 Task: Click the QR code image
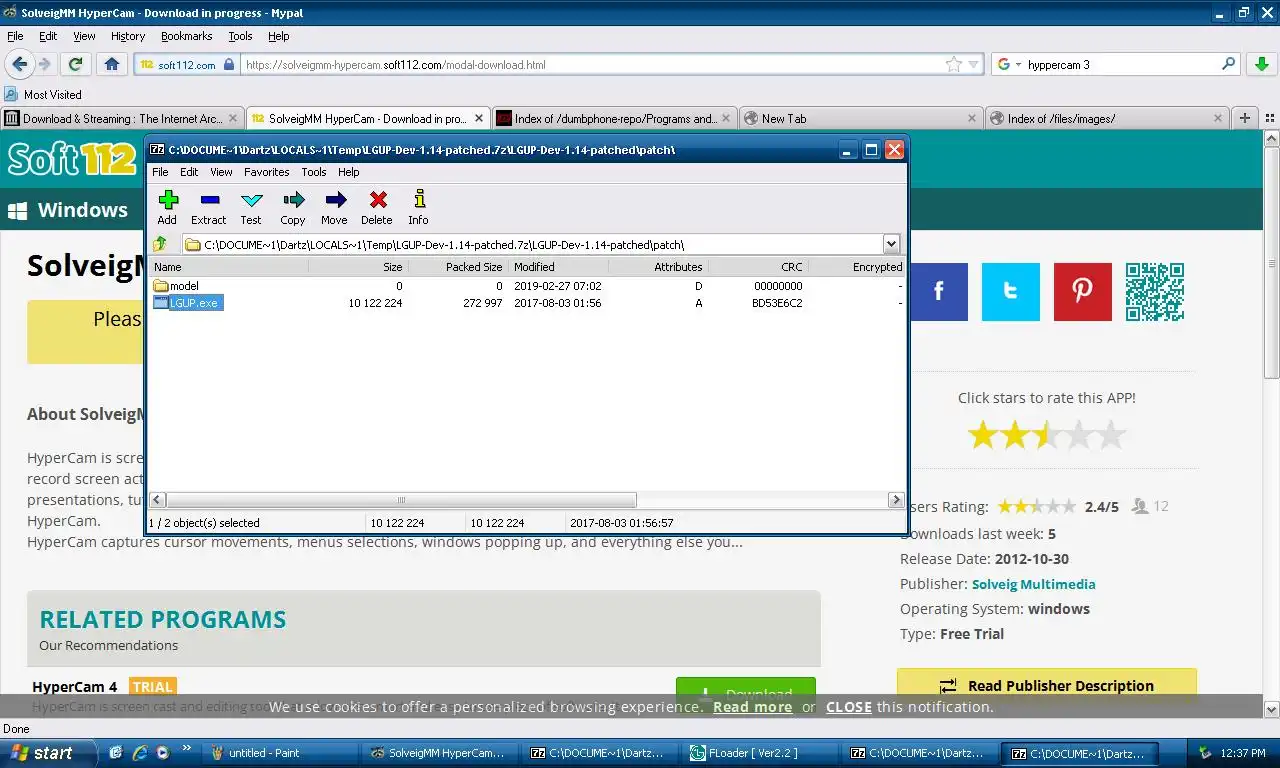pos(1155,292)
